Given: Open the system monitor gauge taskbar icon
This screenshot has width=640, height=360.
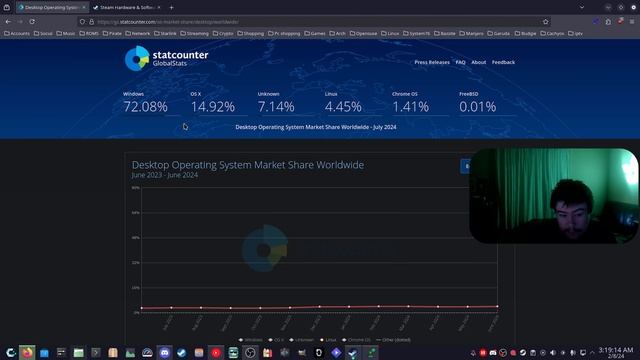Looking at the screenshot, I should point(147,353).
